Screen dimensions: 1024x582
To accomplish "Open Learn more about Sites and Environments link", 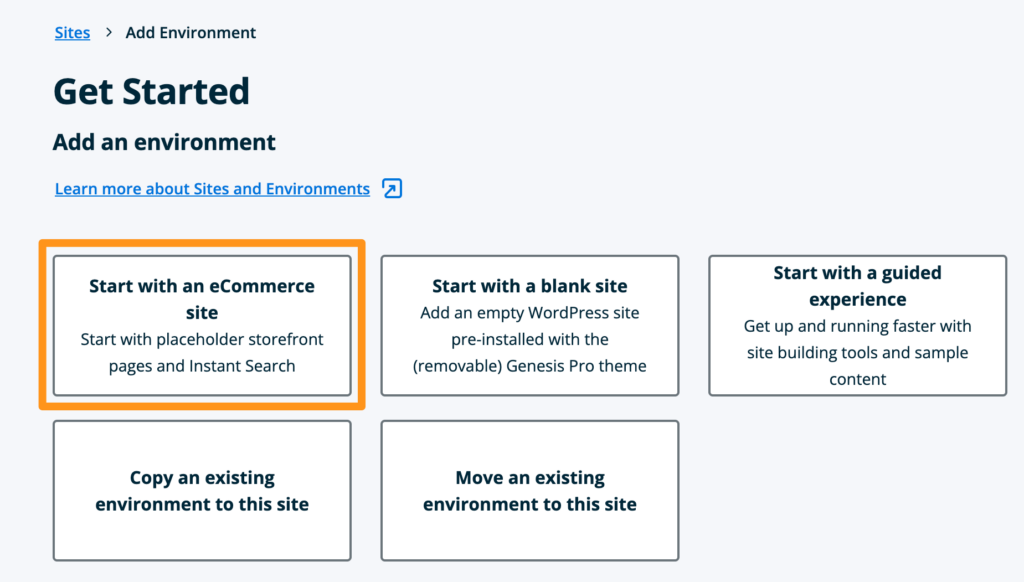I will point(212,189).
